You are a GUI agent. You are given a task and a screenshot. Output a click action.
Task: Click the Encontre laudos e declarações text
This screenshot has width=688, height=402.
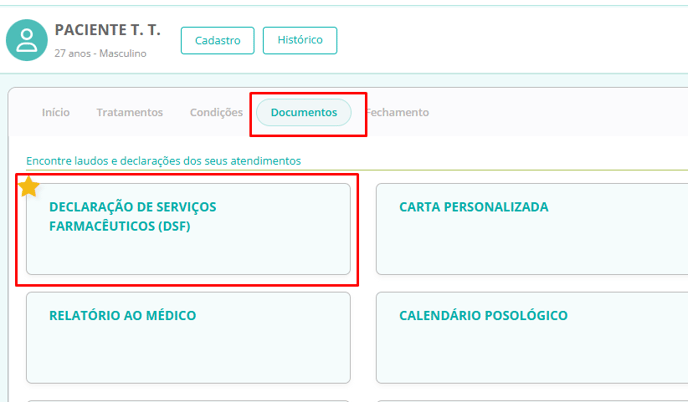163,161
